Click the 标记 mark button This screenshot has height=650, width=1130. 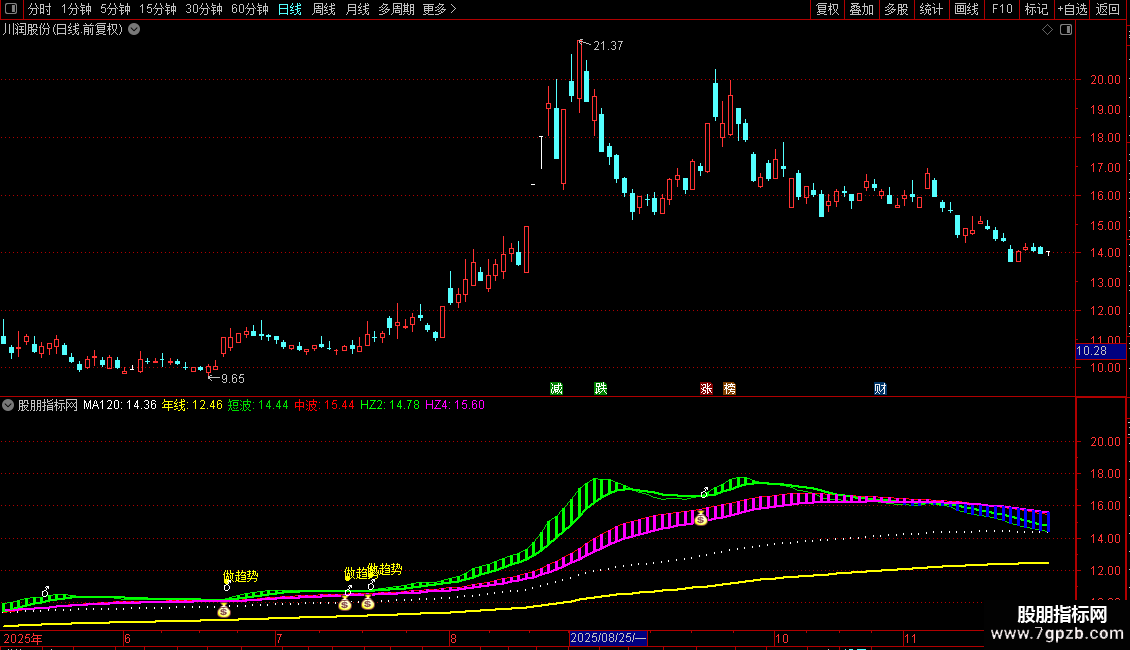(x=1036, y=9)
